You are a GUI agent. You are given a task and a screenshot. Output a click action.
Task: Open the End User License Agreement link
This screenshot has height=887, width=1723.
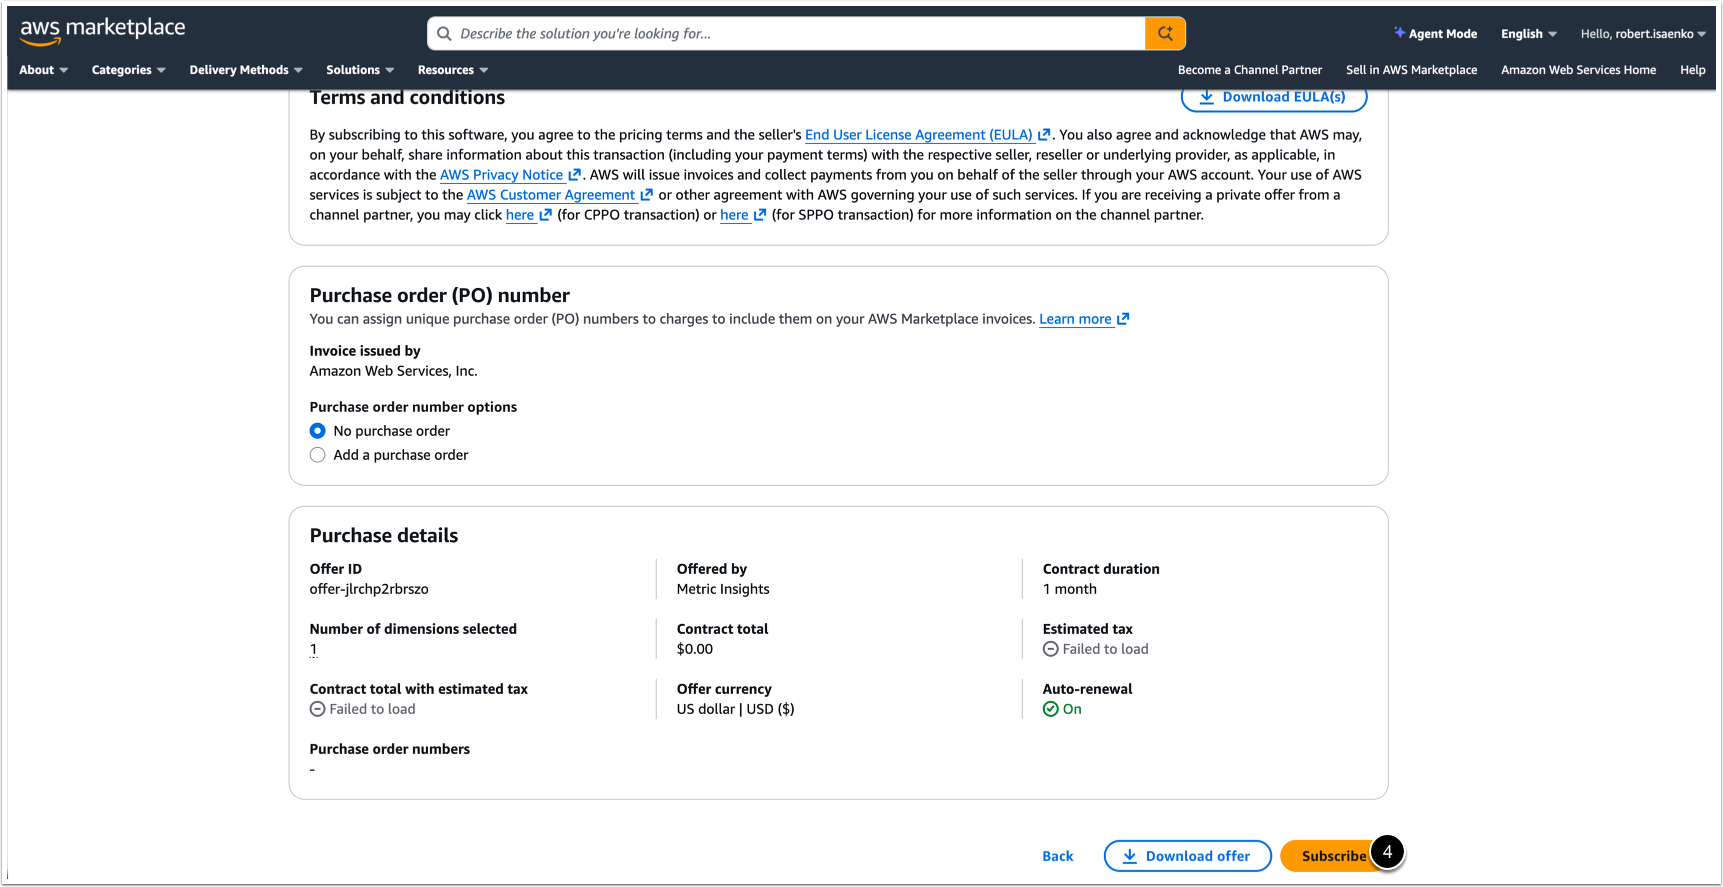(x=918, y=135)
